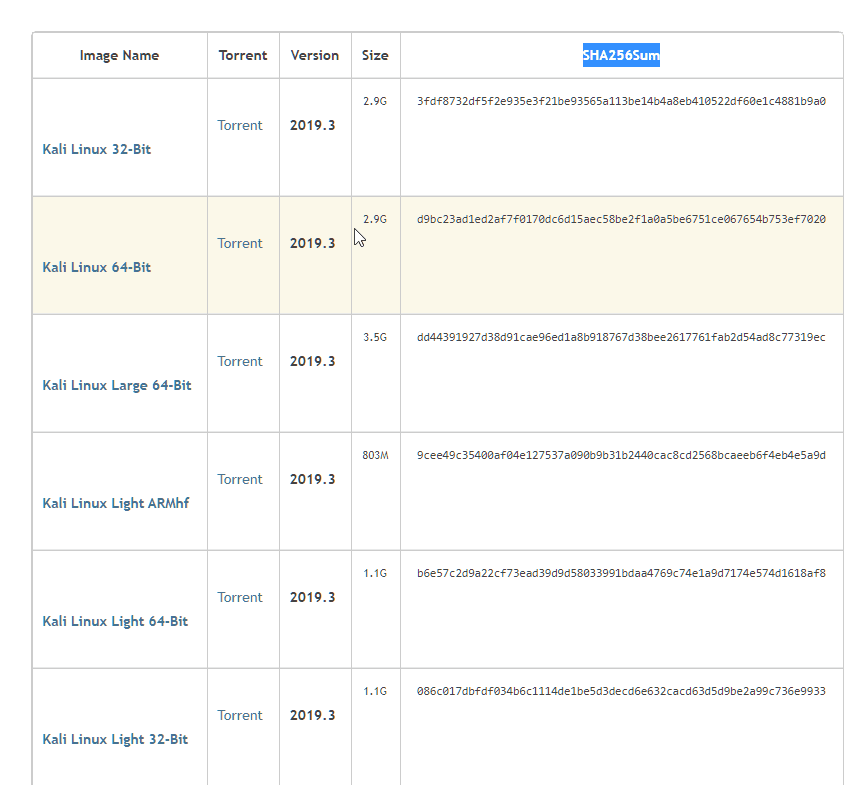859x785 pixels.
Task: Open the Kali Linux 32-Bit download link
Action: pos(97,149)
